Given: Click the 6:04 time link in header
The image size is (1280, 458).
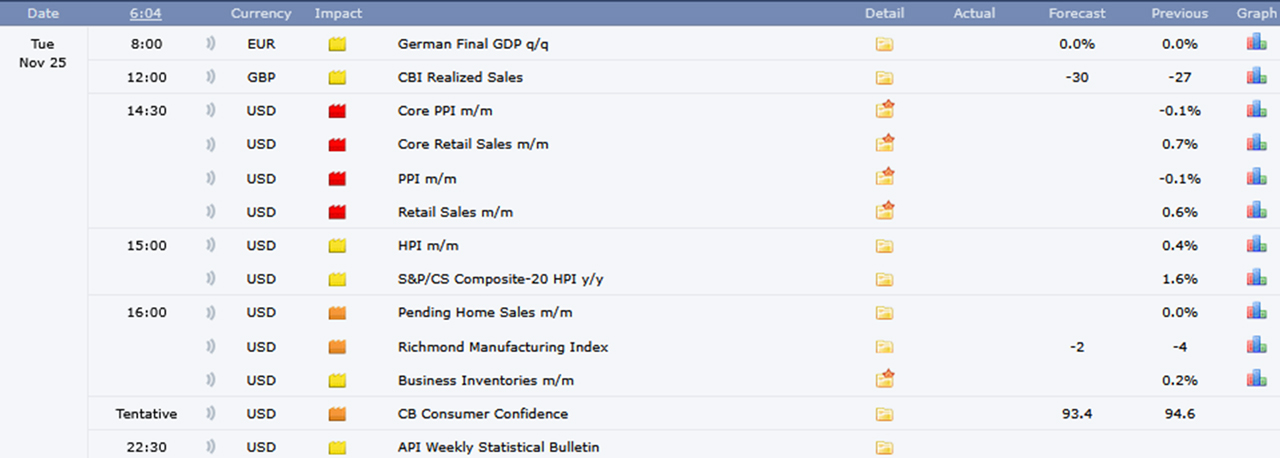Looking at the screenshot, I should click(x=145, y=13).
